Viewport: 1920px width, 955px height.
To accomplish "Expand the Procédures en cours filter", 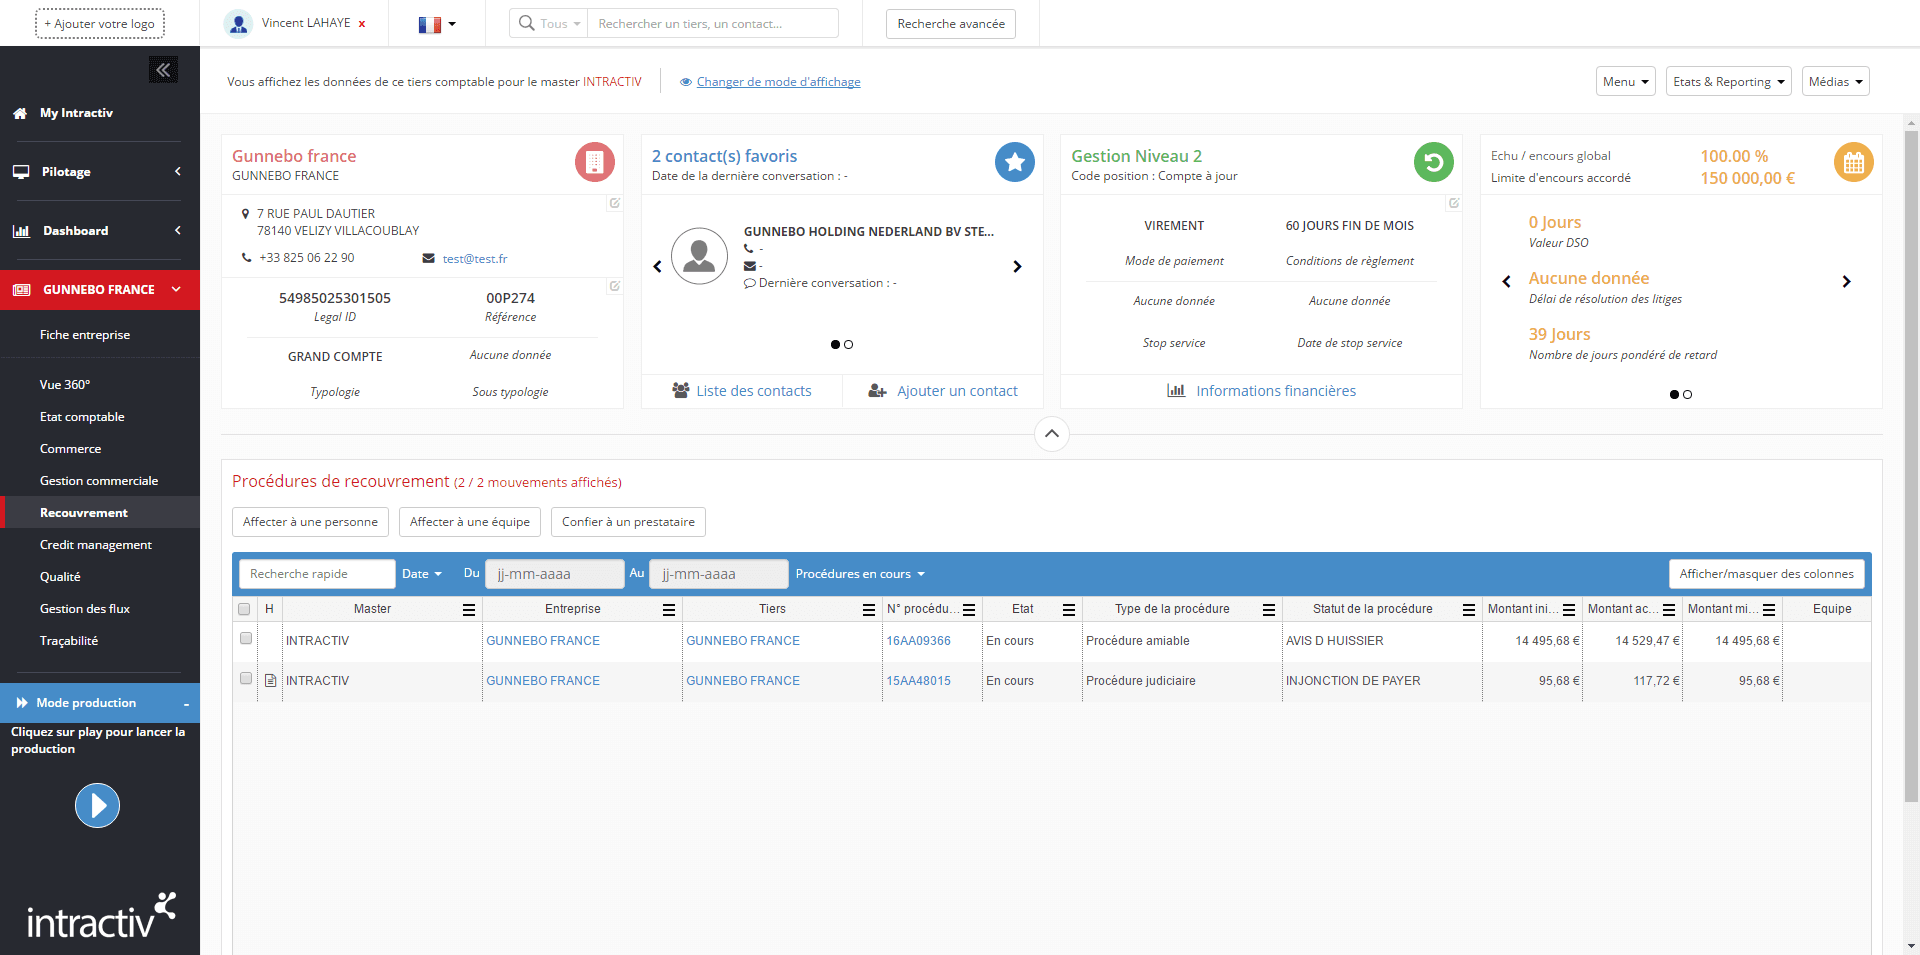I will (860, 574).
